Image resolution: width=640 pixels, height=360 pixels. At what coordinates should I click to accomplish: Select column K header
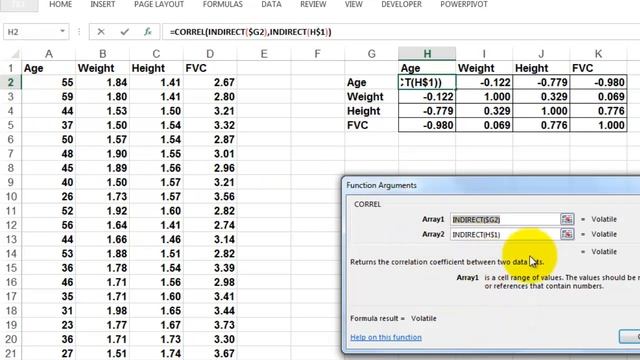coord(598,54)
